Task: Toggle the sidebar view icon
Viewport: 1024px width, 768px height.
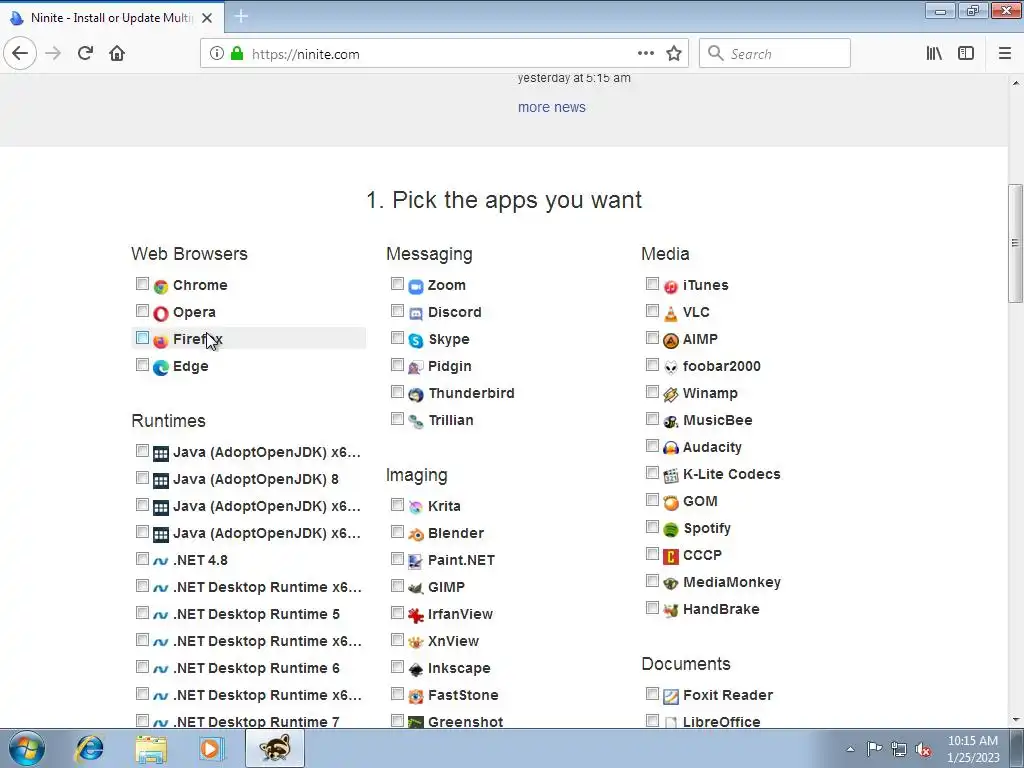Action: [966, 54]
